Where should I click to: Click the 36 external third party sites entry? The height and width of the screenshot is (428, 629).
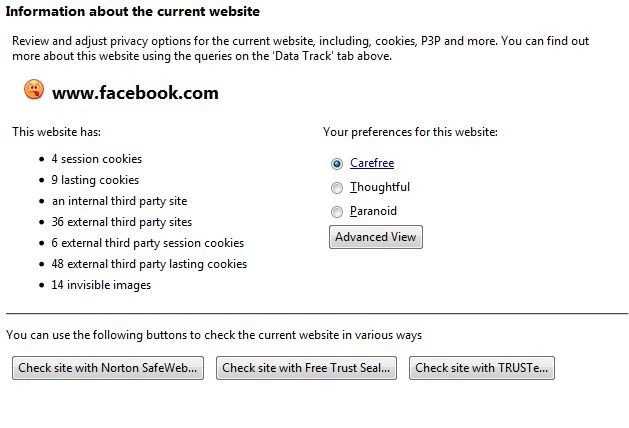pos(122,222)
